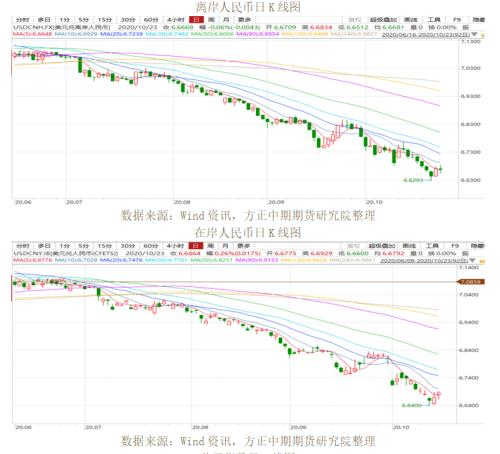Click the 6.6400 low price marker in USDCNY chart
Screen dimensions: 500x454
point(412,406)
